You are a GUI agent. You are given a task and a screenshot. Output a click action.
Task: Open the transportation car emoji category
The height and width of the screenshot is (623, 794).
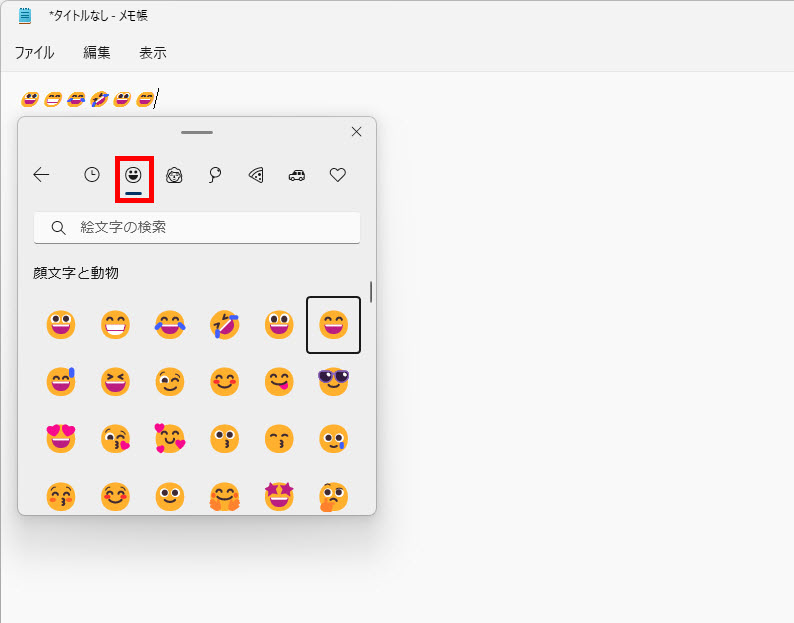pos(297,175)
